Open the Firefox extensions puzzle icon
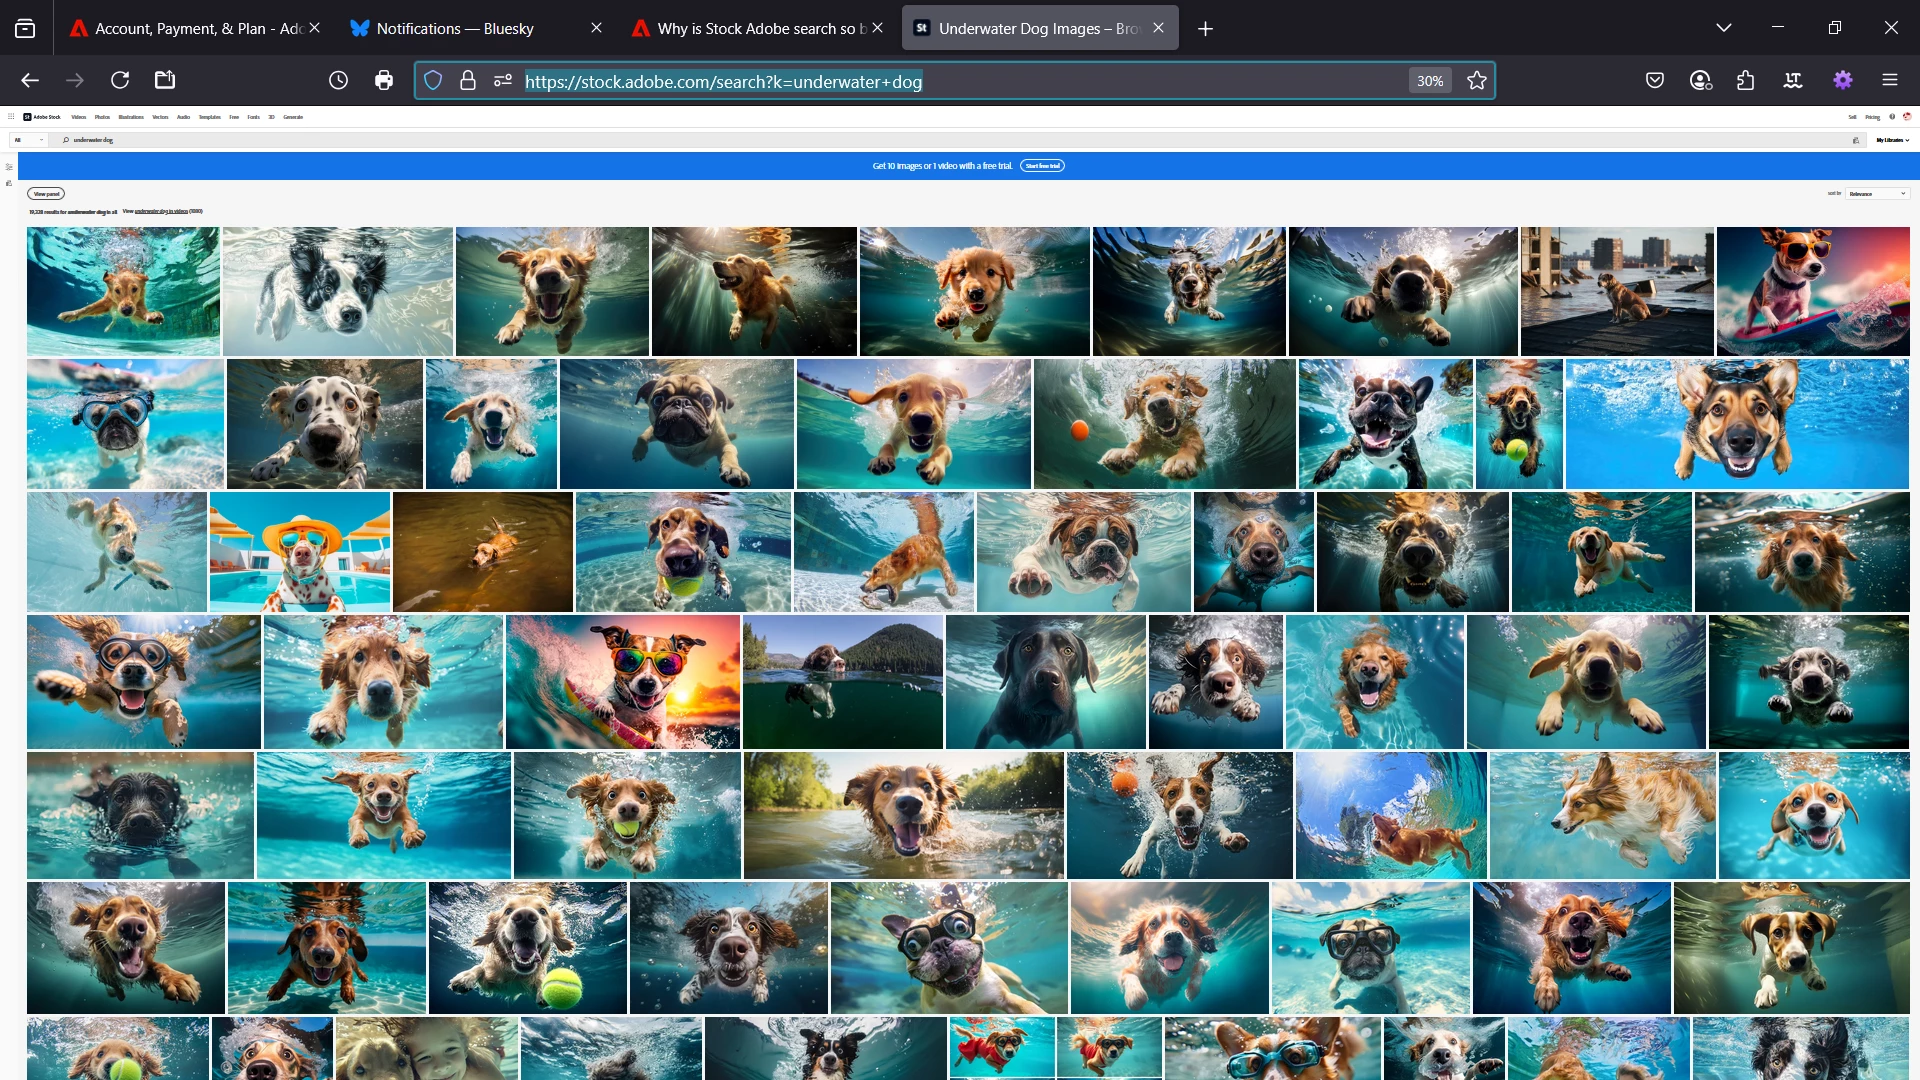Image resolution: width=1920 pixels, height=1080 pixels. click(x=1746, y=80)
